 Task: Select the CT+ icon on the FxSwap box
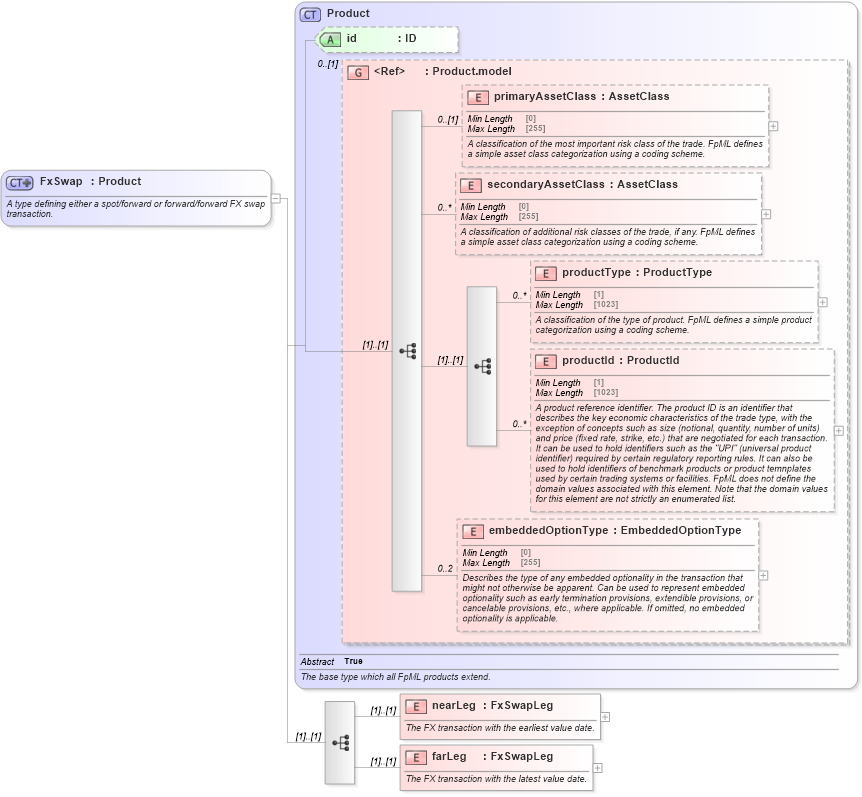(22, 181)
